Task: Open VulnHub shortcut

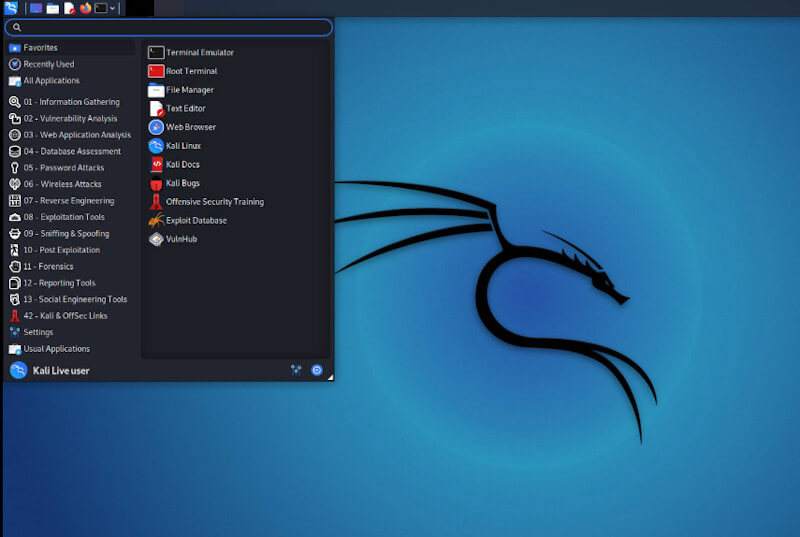Action: pos(236,239)
